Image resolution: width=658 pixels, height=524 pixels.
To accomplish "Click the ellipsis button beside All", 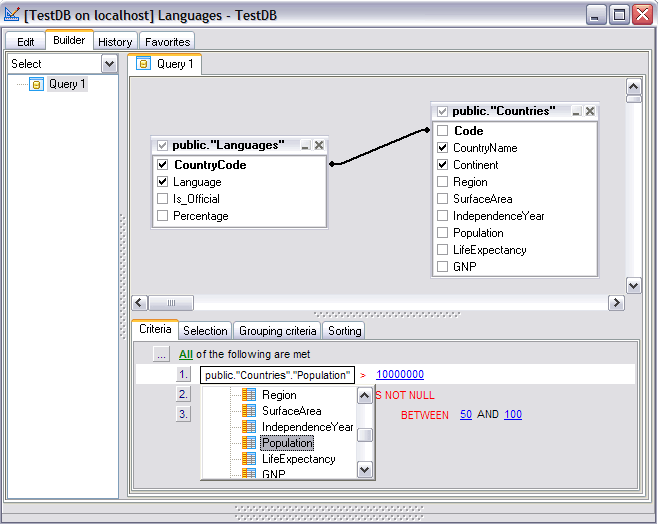I will click(161, 354).
